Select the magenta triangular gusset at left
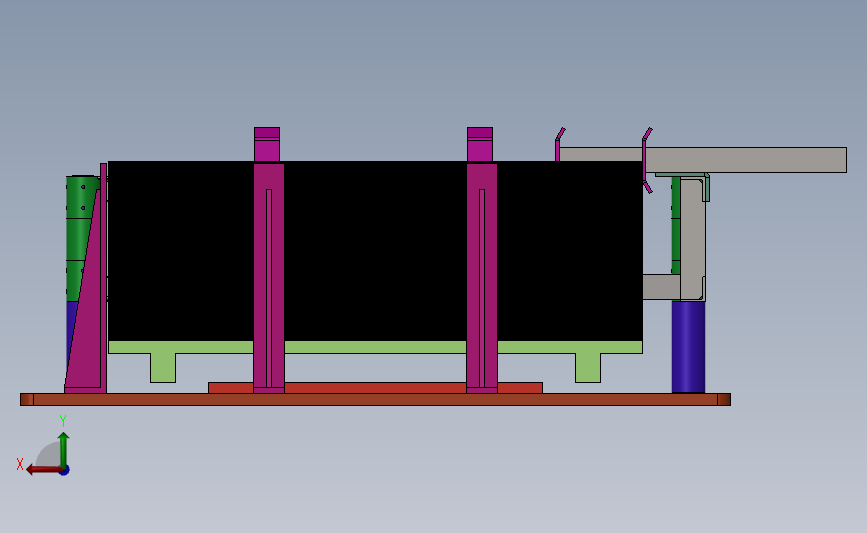Image resolution: width=867 pixels, height=533 pixels. tap(87, 310)
